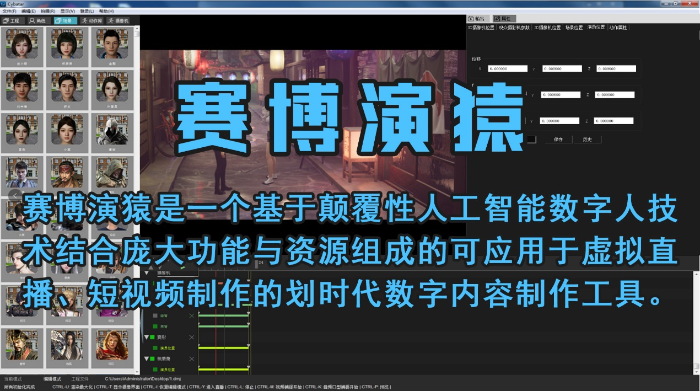
Task: Open the 动作库 motion library tab
Action: (92, 21)
